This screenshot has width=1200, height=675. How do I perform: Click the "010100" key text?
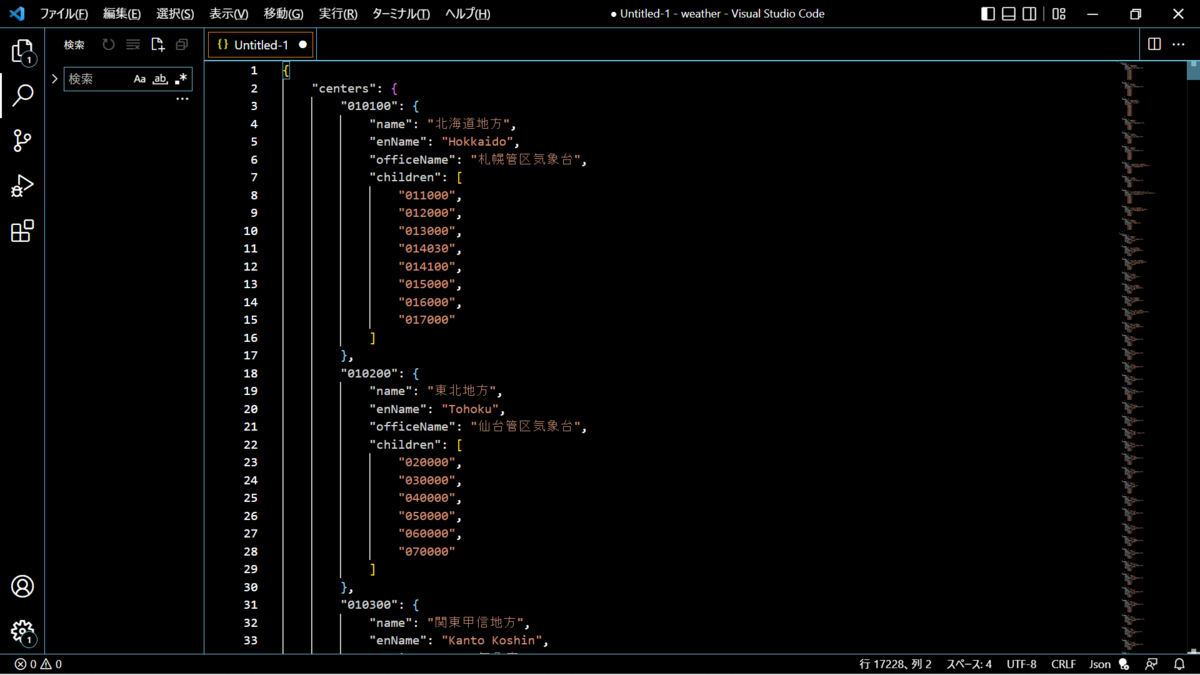[370, 106]
